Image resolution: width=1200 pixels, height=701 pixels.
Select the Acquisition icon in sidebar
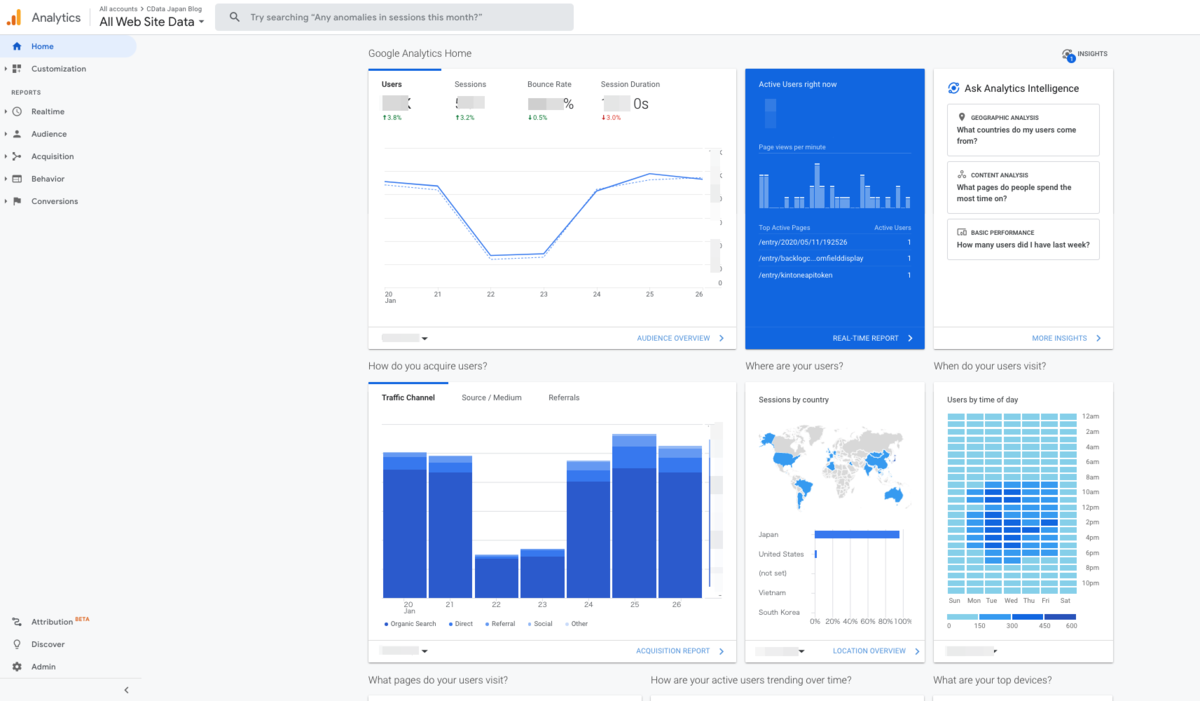click(17, 157)
